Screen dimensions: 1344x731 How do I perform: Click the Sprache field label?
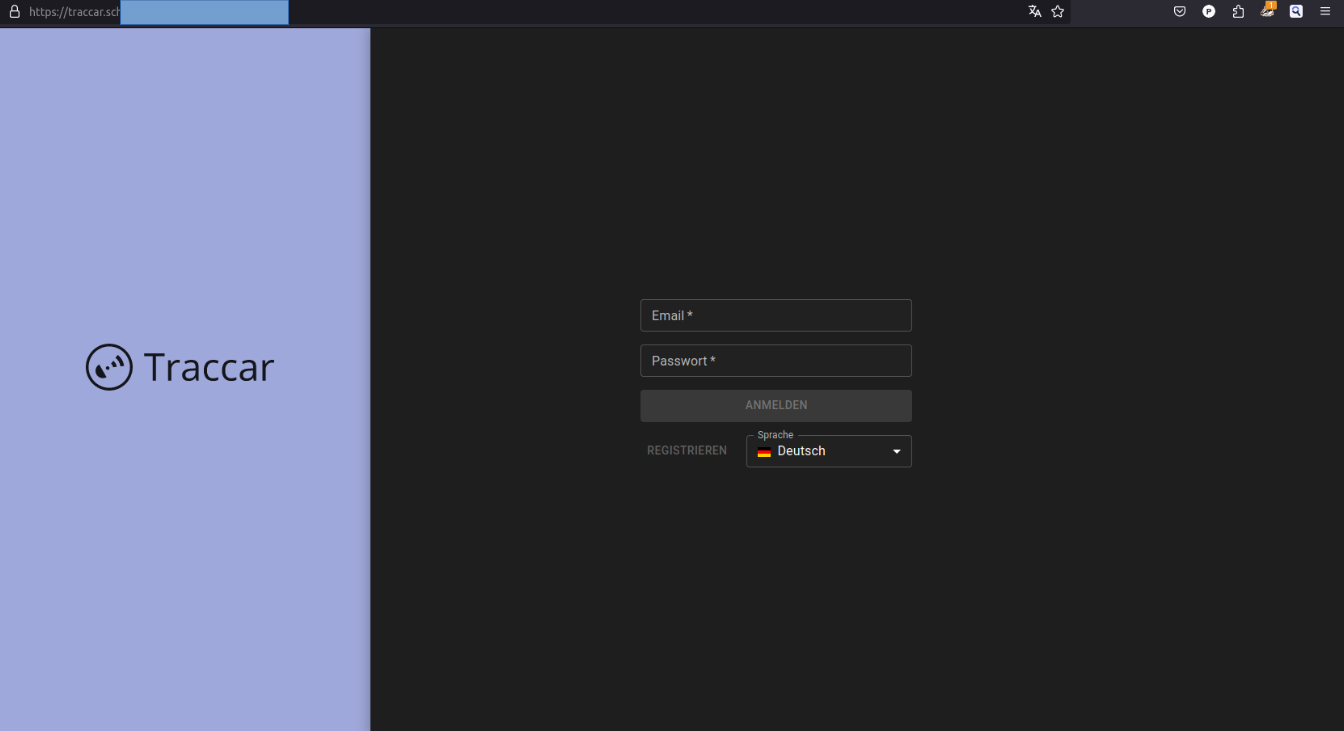[775, 435]
